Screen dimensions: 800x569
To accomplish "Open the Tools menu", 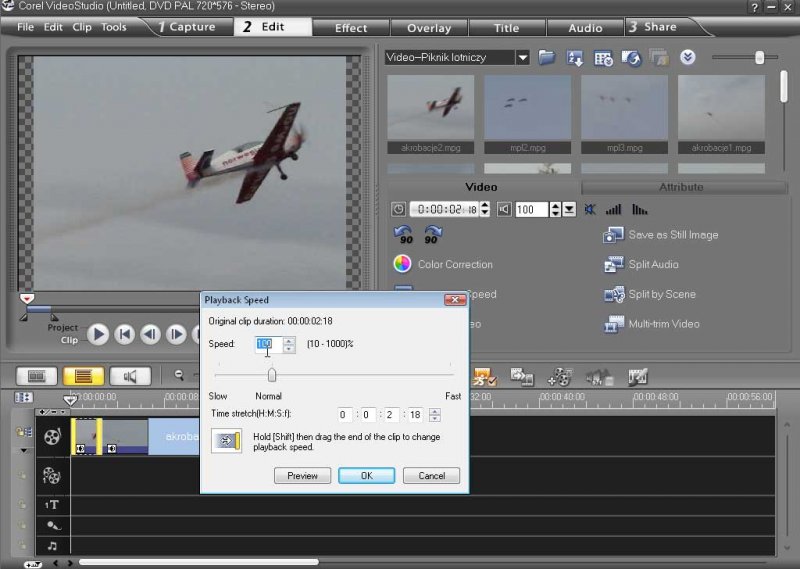I will click(114, 27).
